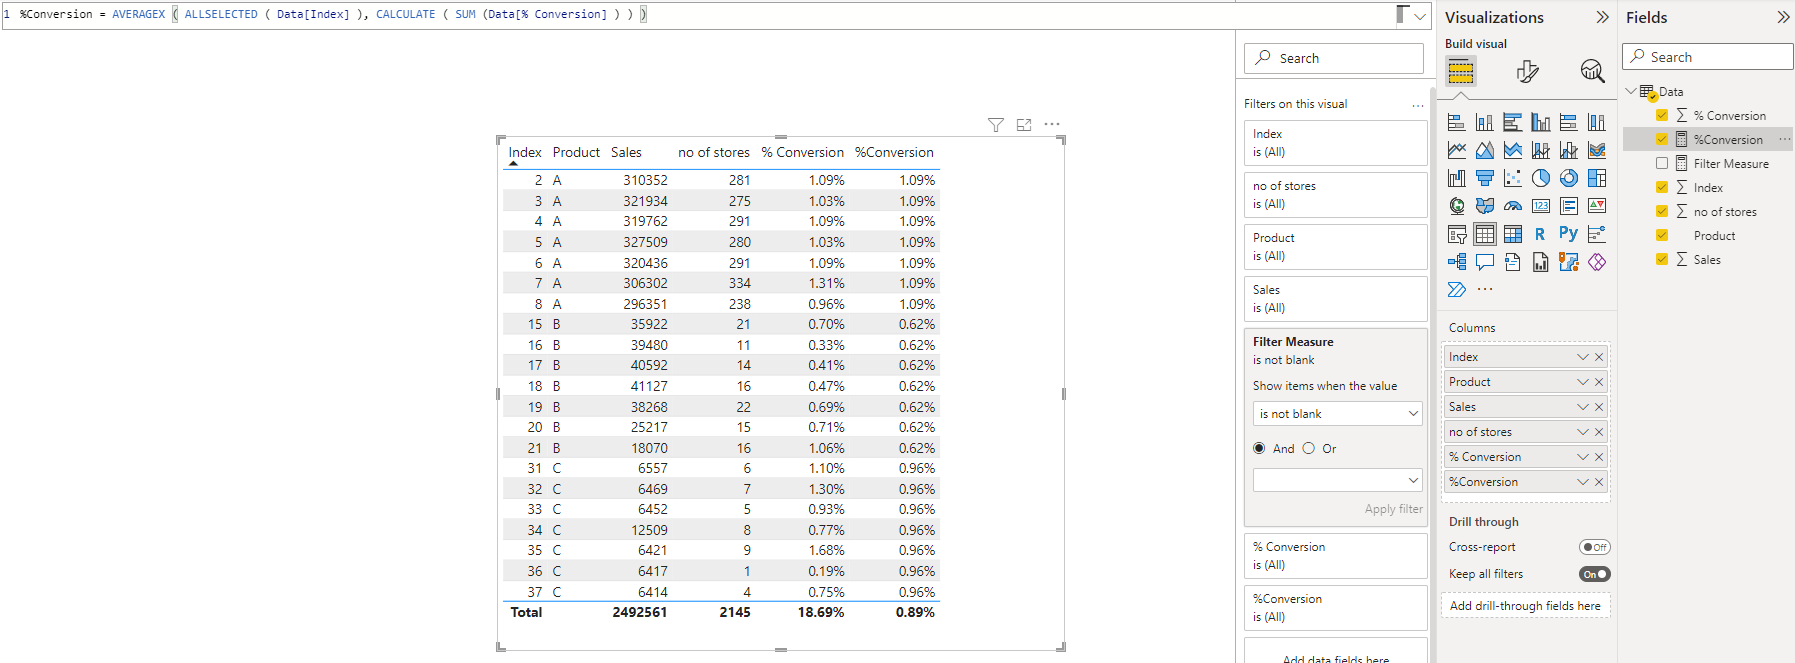The width and height of the screenshot is (1795, 663).
Task: Select the stacked column chart visual
Action: 1485,122
